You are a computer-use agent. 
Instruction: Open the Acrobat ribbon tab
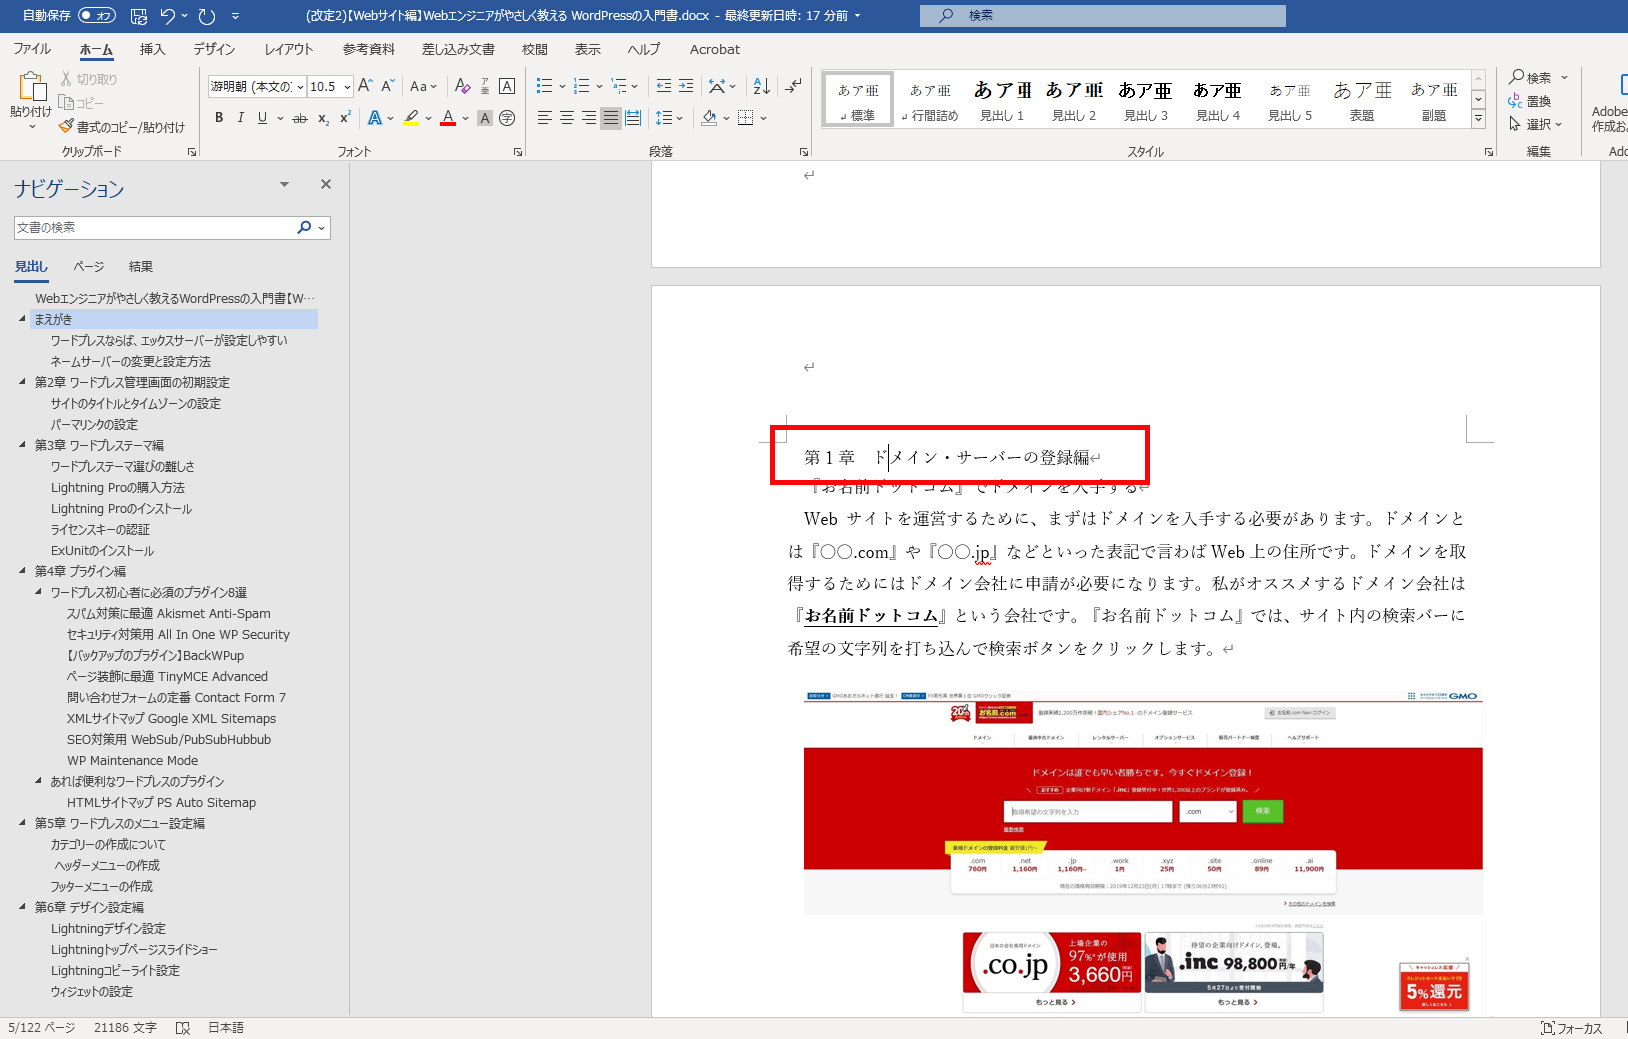[x=715, y=49]
